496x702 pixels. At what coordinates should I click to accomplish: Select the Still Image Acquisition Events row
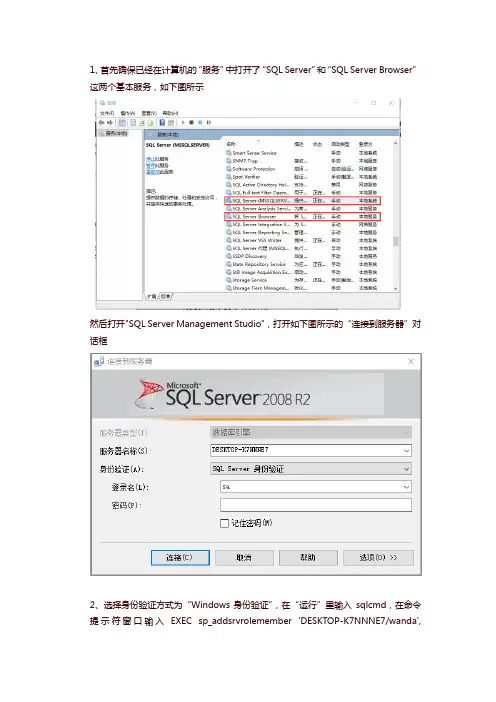tap(302, 272)
